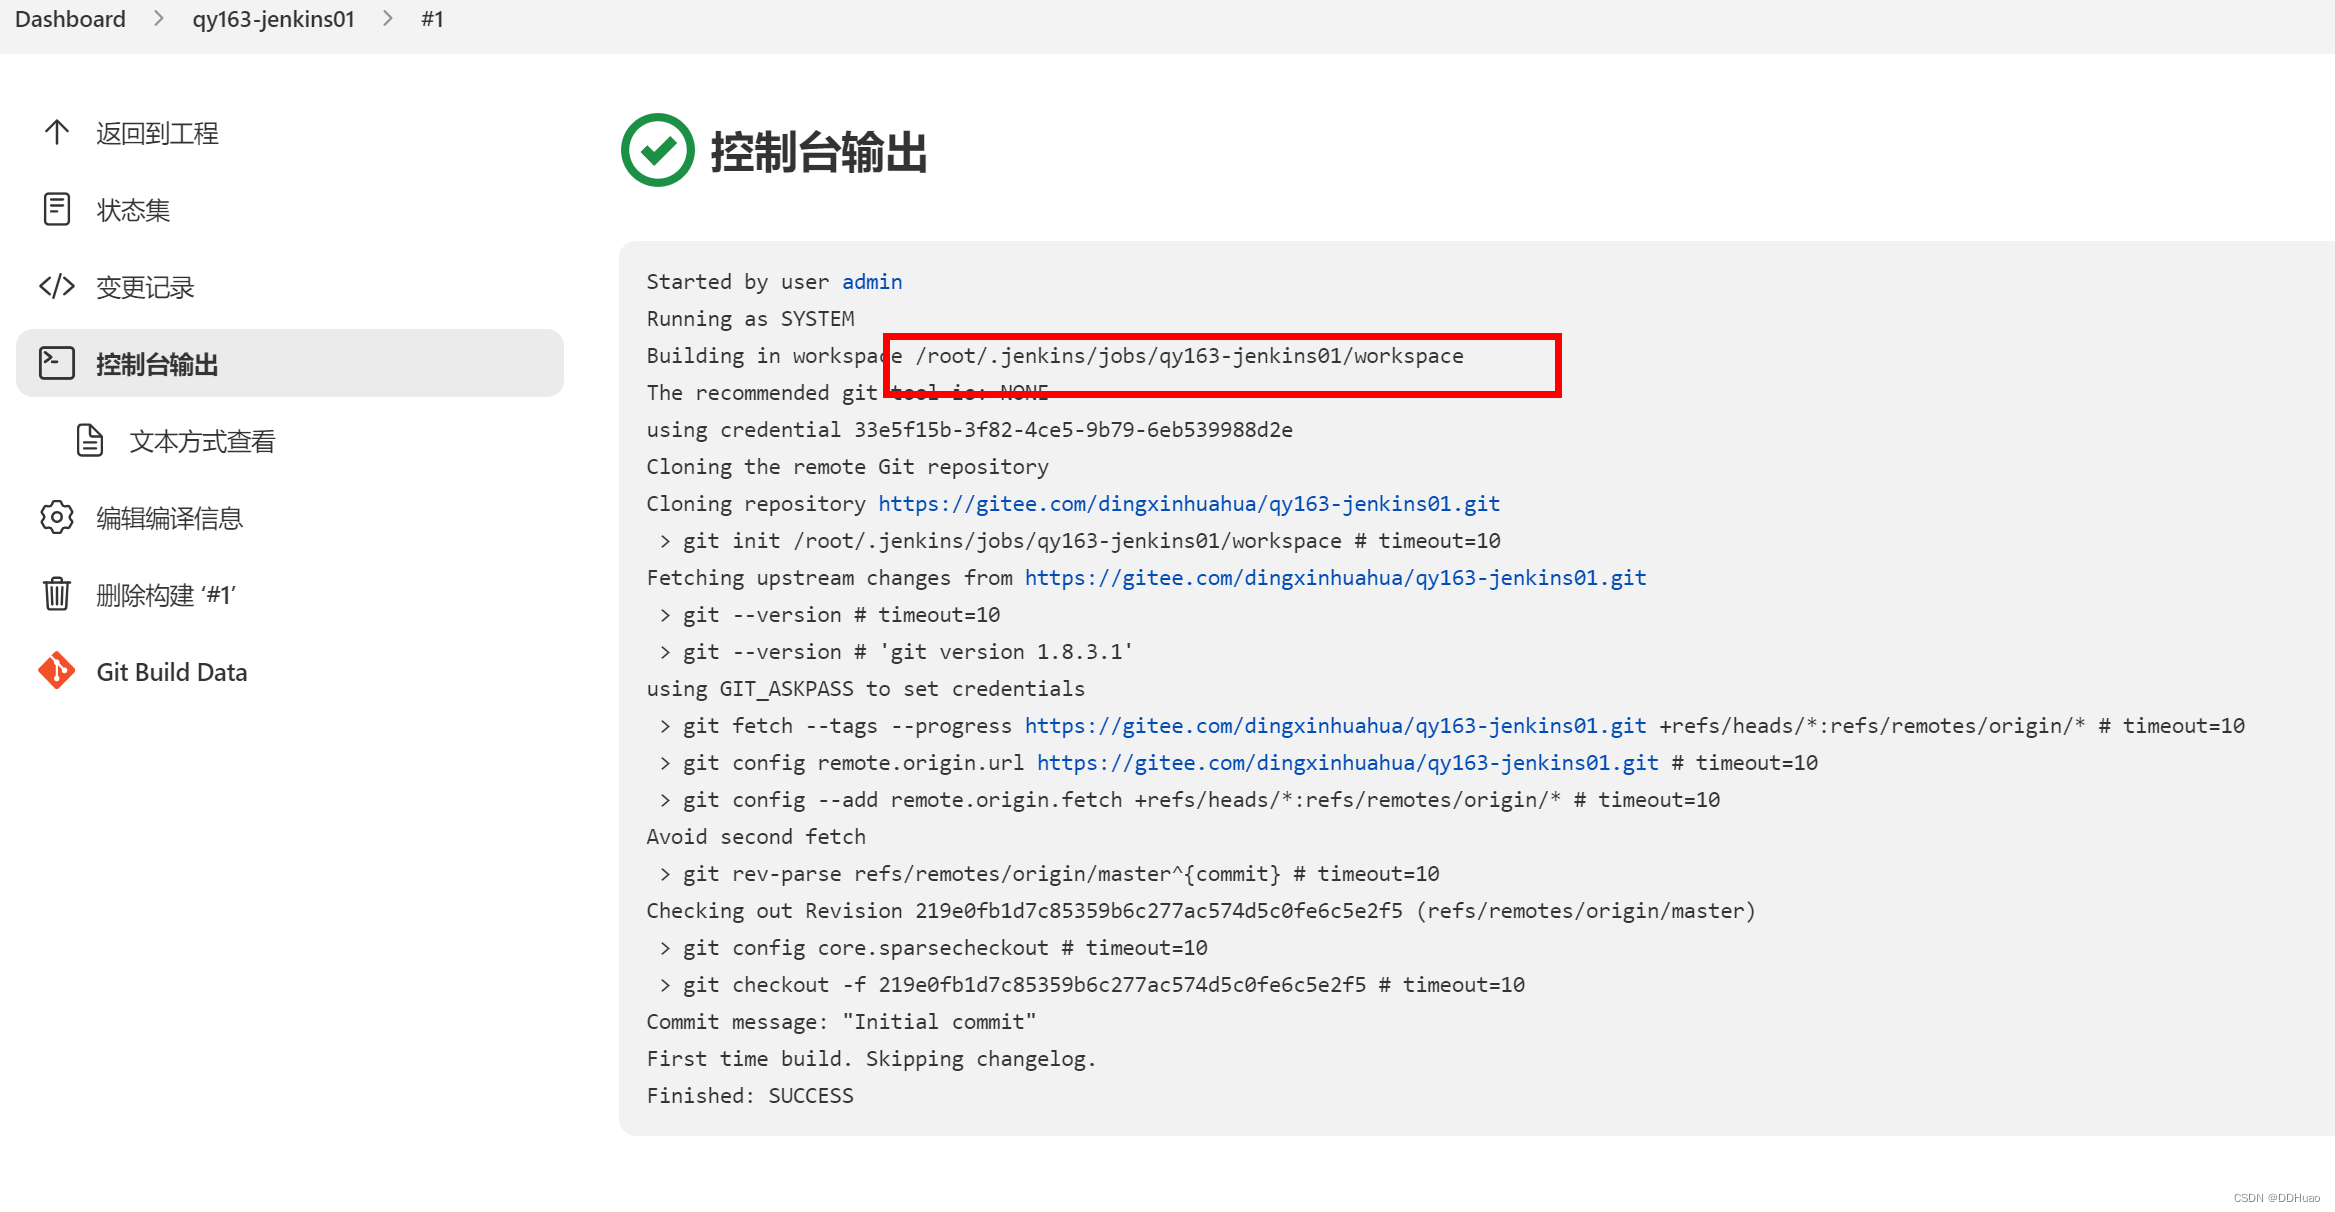Open the admin user link
This screenshot has width=2335, height=1212.
[871, 282]
